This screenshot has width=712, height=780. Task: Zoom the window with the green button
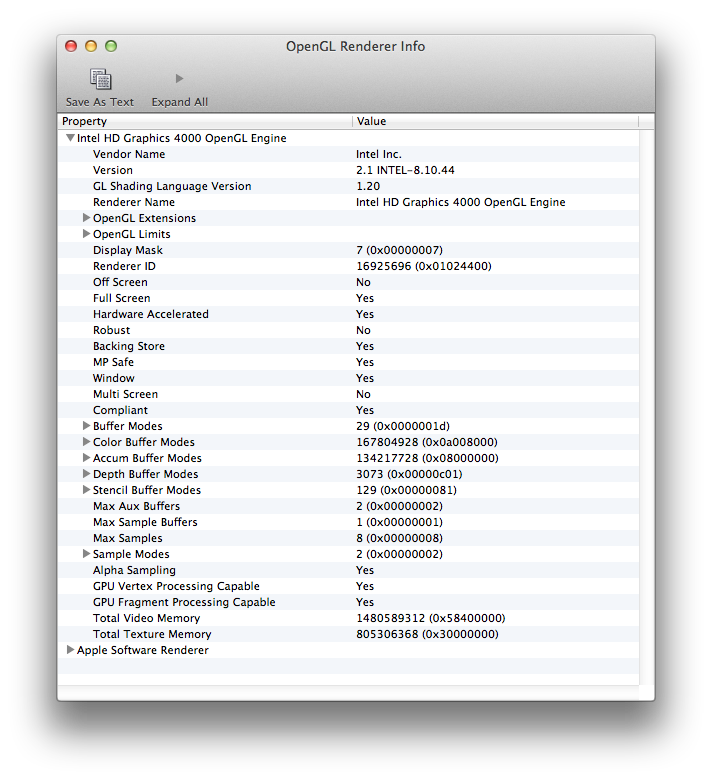111,46
